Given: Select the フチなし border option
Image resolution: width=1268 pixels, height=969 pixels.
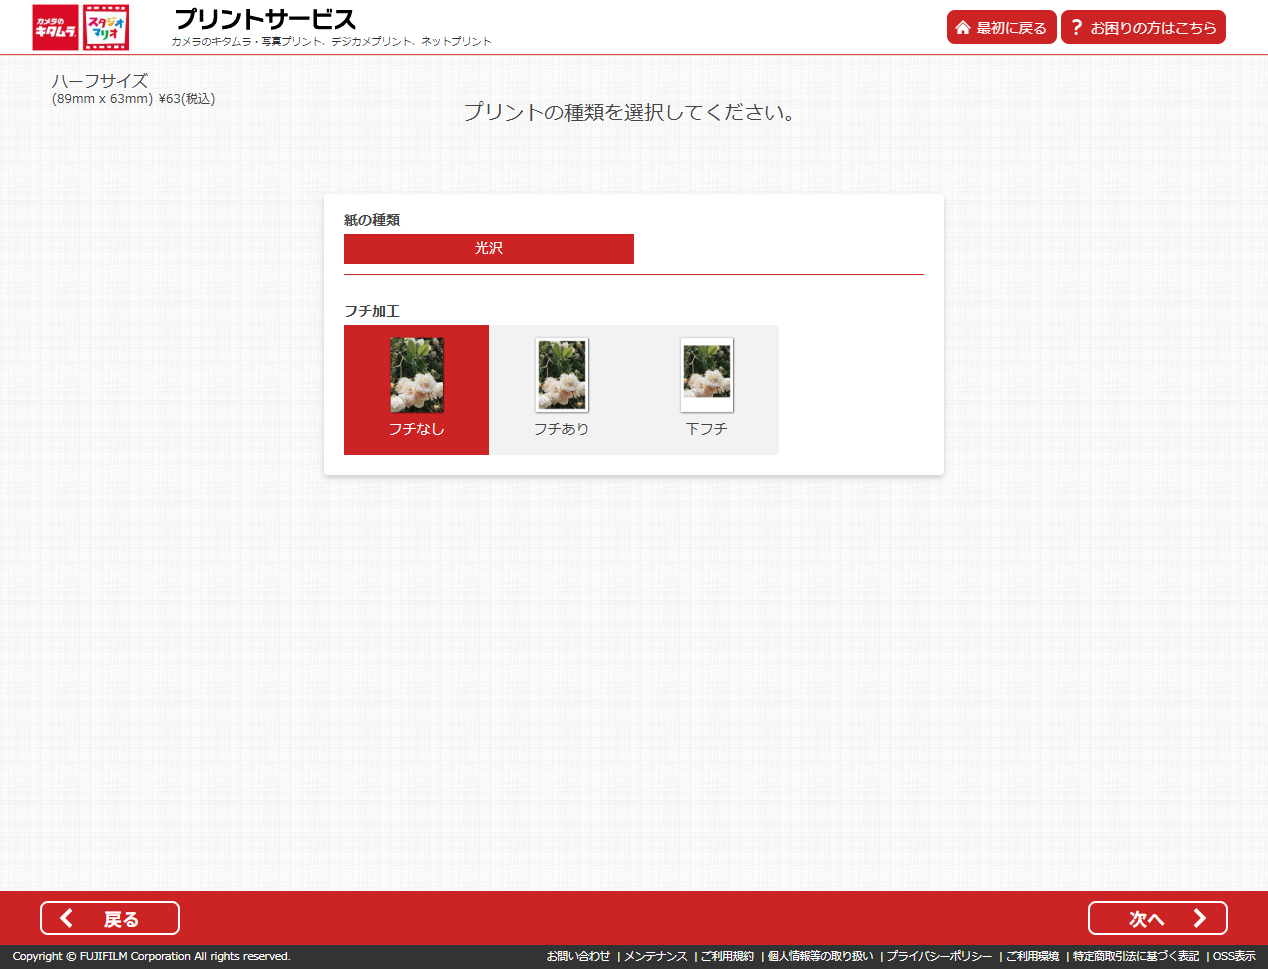Looking at the screenshot, I should click(x=416, y=390).
